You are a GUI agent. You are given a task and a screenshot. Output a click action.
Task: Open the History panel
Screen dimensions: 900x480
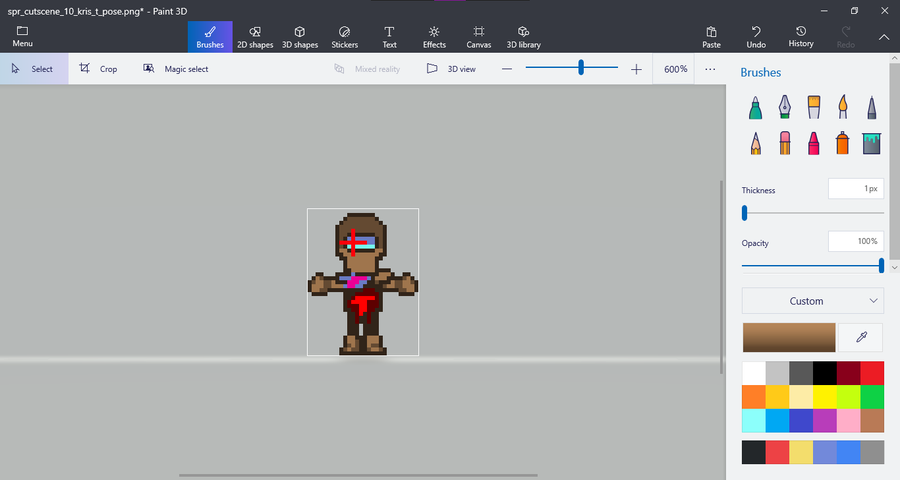click(801, 37)
